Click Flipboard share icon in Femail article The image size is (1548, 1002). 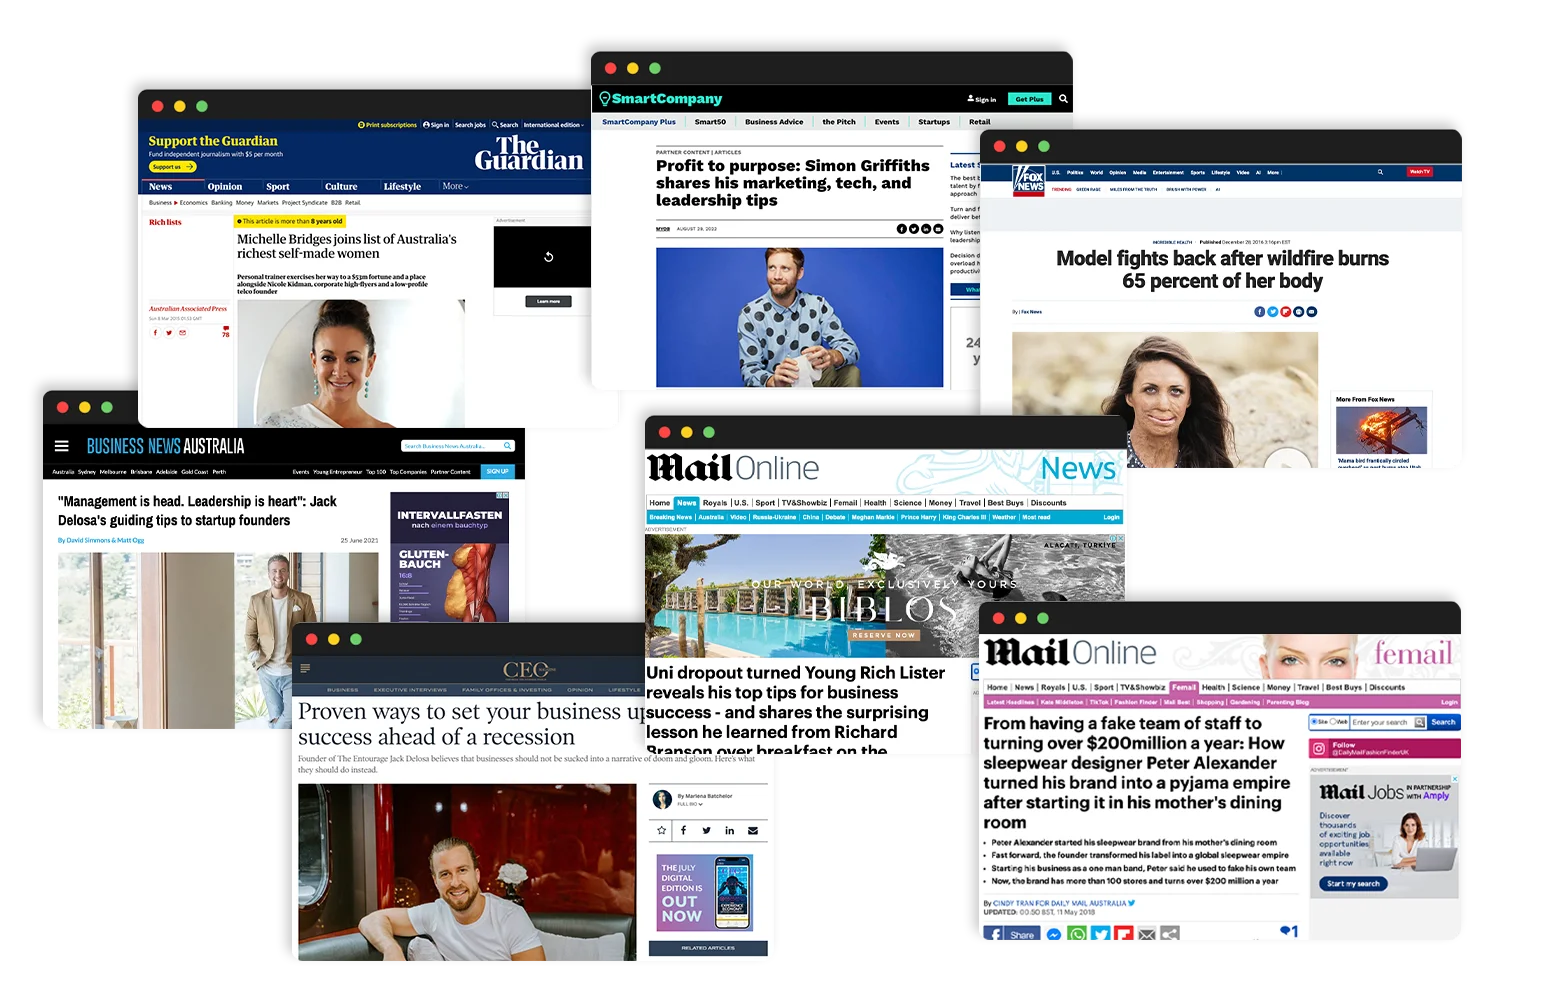coord(1124,934)
